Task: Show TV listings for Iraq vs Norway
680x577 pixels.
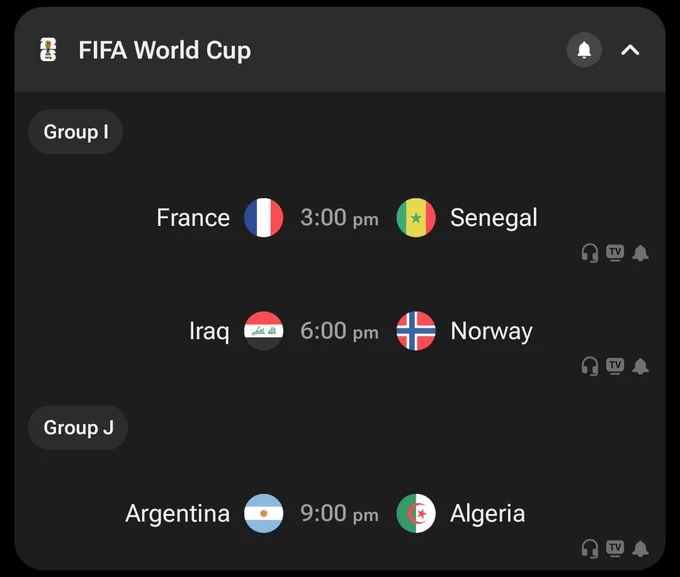Action: click(615, 366)
